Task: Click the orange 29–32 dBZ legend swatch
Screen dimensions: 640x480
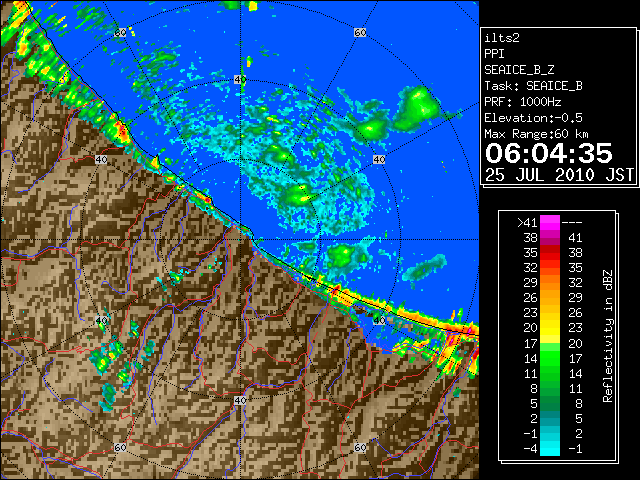Action: [x=550, y=282]
